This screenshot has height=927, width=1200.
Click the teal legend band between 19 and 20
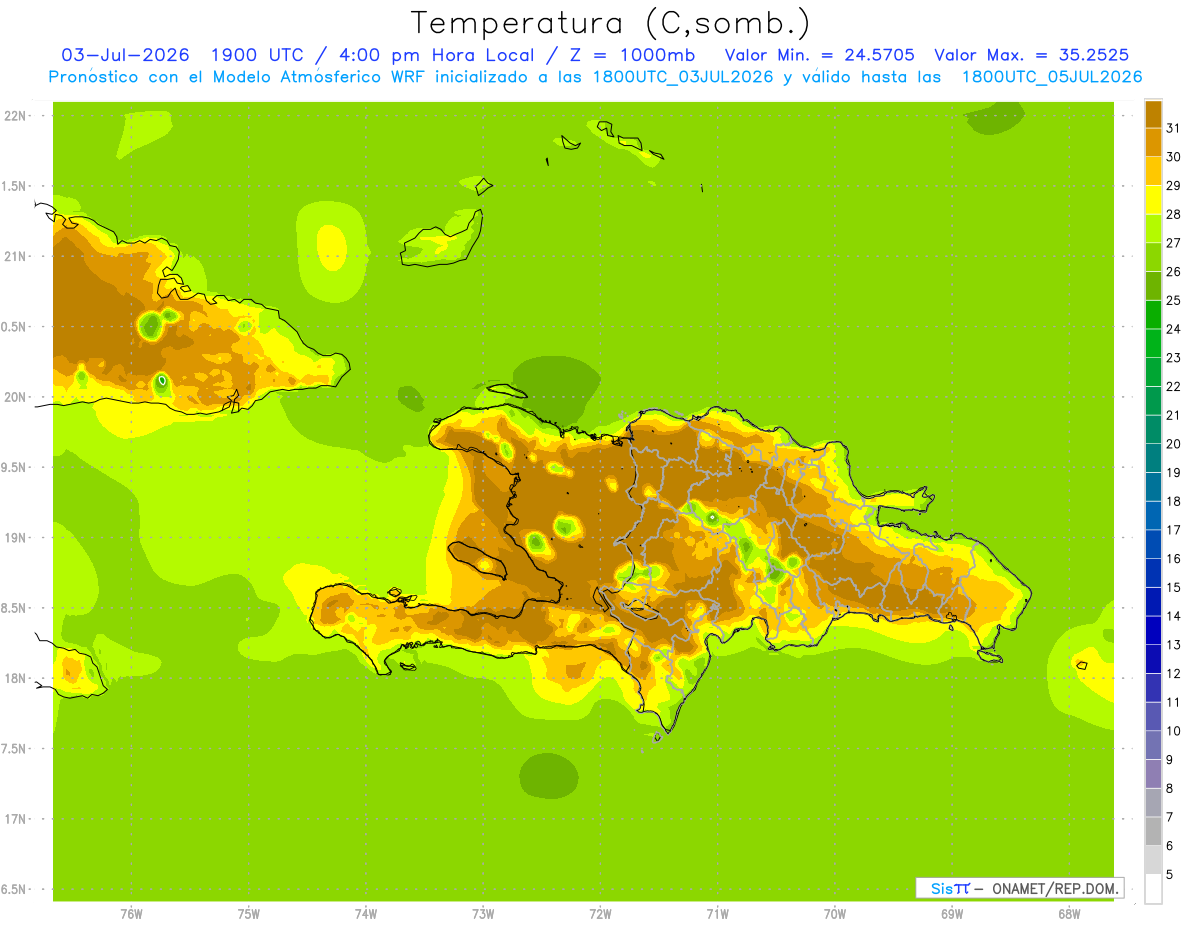pyautogui.click(x=1153, y=458)
